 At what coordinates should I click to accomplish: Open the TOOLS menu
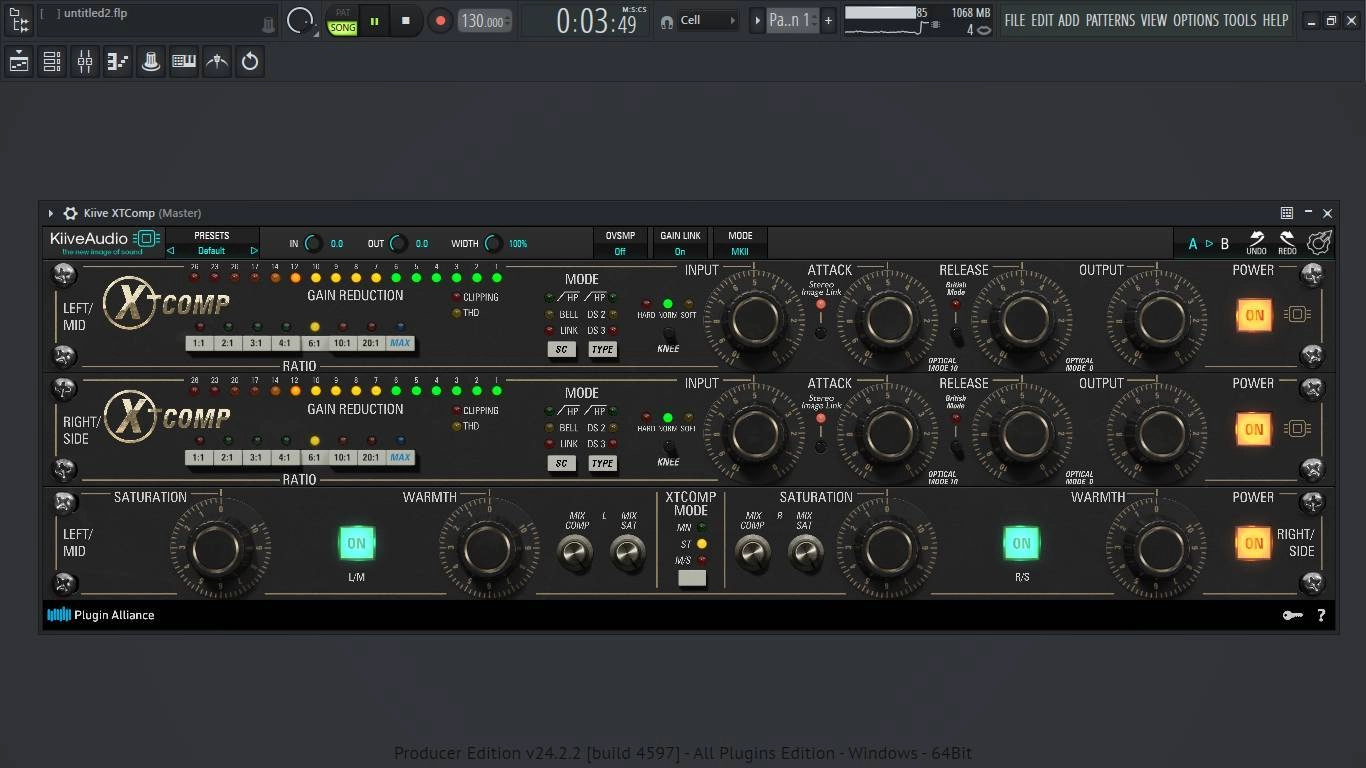(1240, 20)
